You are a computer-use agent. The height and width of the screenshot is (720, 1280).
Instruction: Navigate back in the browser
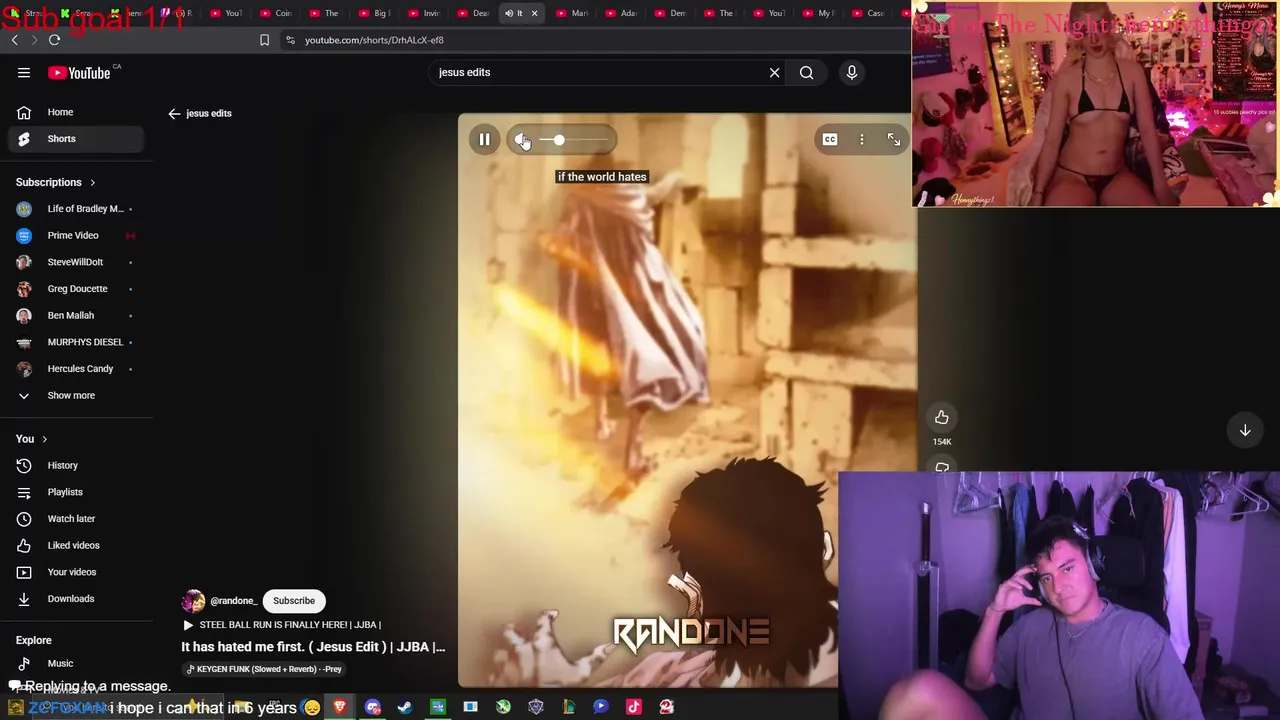click(x=14, y=40)
